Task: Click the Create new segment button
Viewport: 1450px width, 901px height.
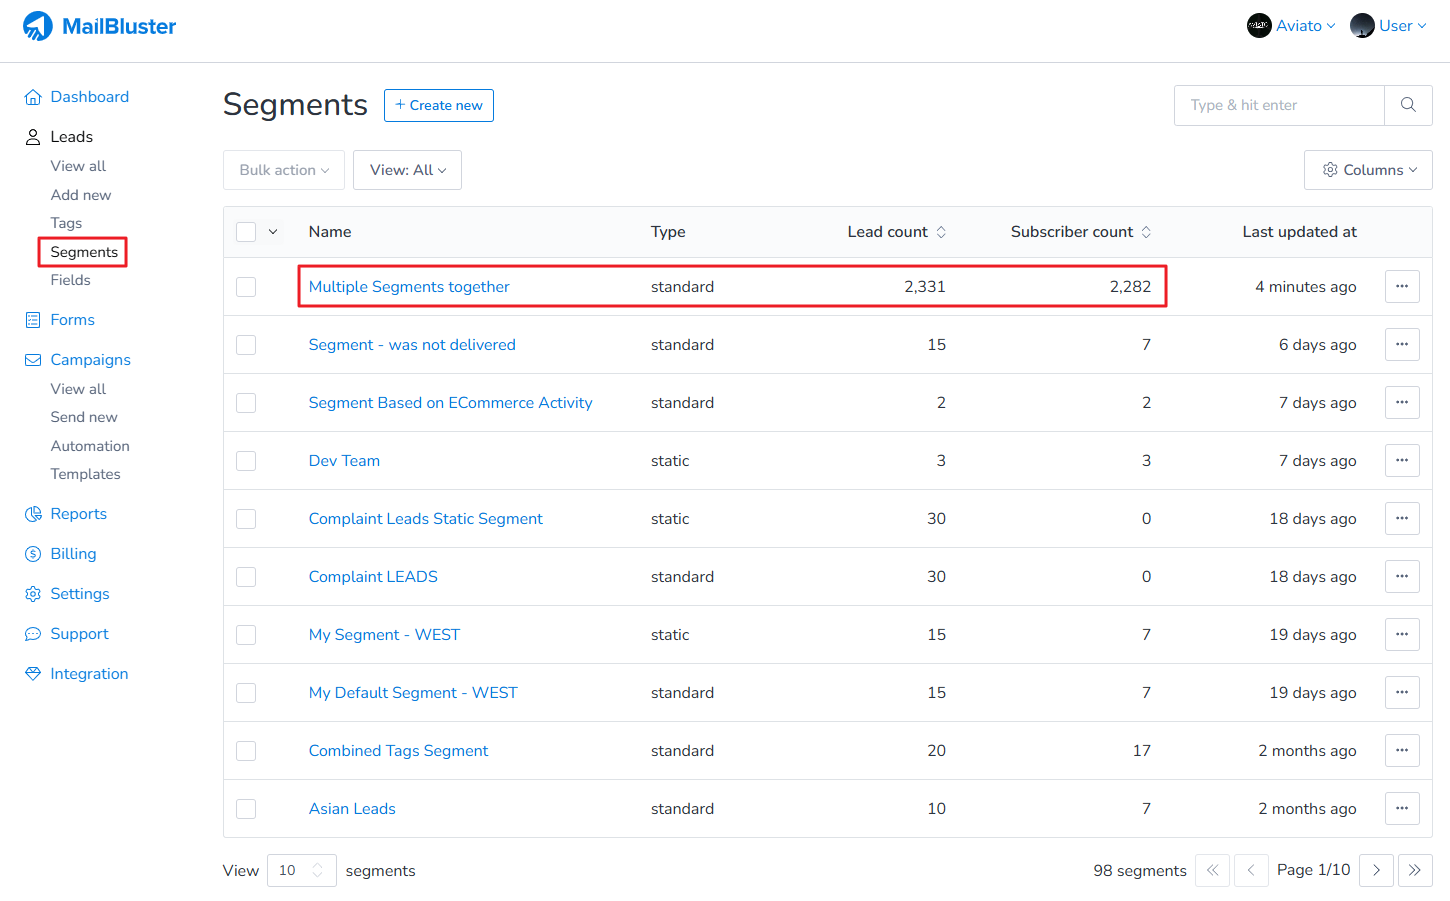Action: tap(438, 105)
